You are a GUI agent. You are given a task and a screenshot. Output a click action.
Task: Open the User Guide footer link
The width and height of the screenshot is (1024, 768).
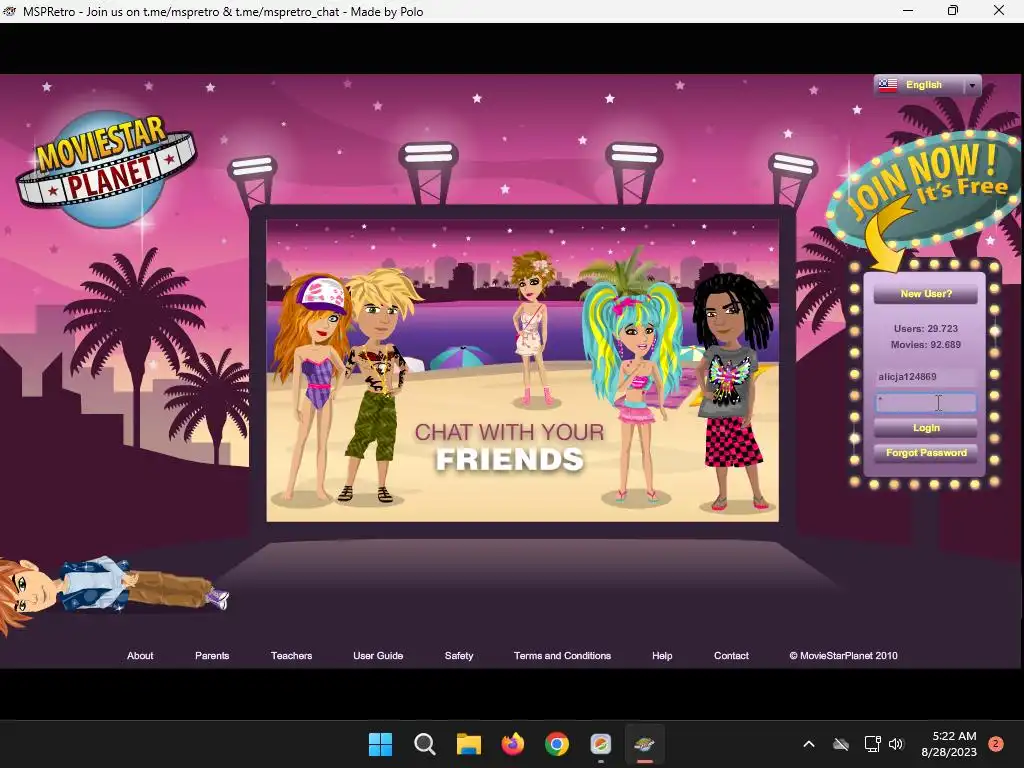377,656
